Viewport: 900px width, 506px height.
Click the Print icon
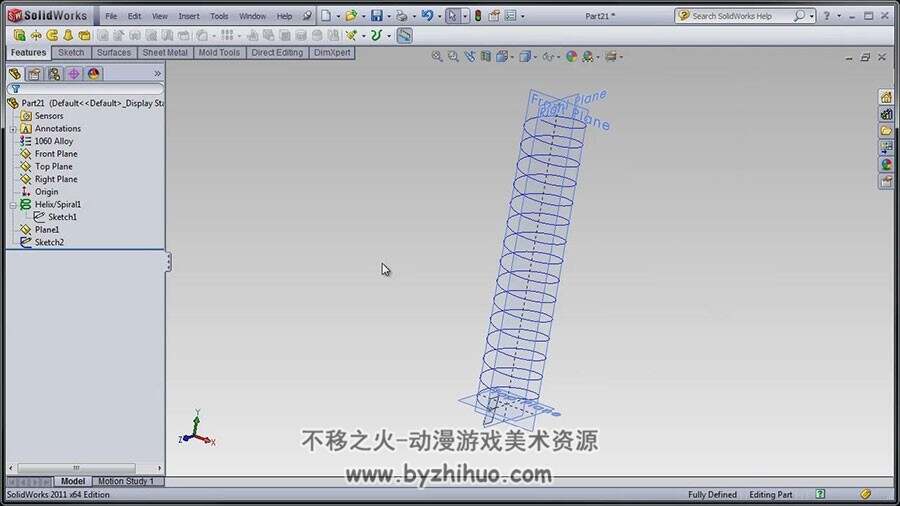tap(402, 16)
